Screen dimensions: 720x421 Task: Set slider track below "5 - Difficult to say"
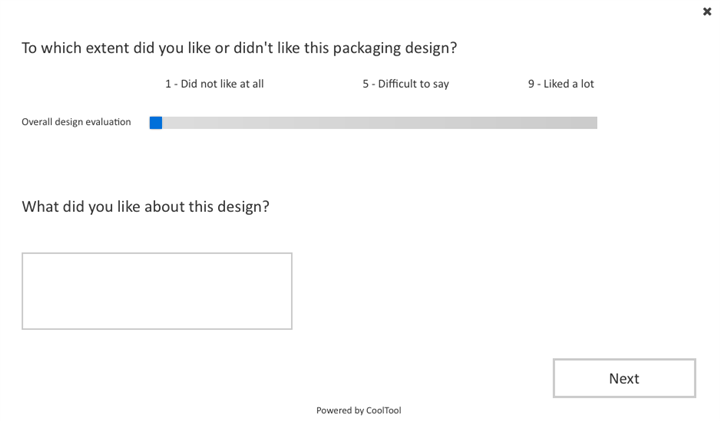(405, 123)
